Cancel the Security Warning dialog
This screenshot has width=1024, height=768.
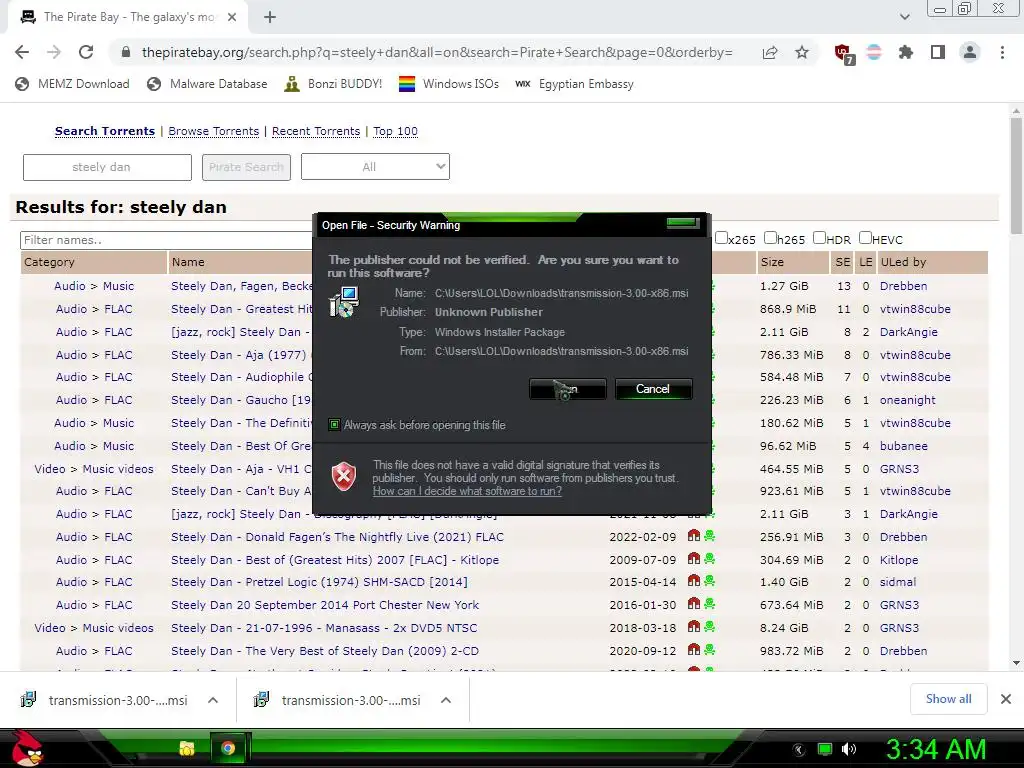pyautogui.click(x=653, y=389)
